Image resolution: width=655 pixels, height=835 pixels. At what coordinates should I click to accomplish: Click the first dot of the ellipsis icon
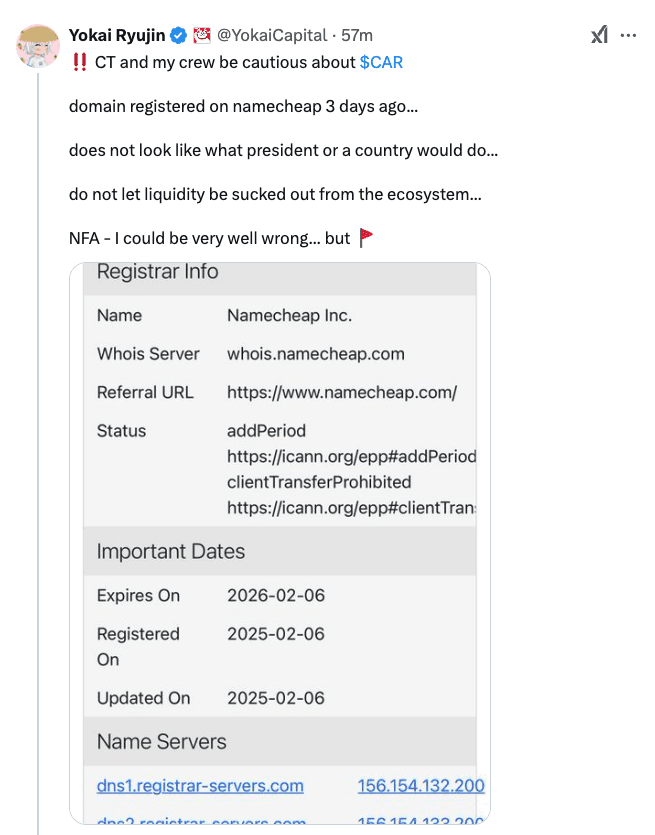coord(622,34)
